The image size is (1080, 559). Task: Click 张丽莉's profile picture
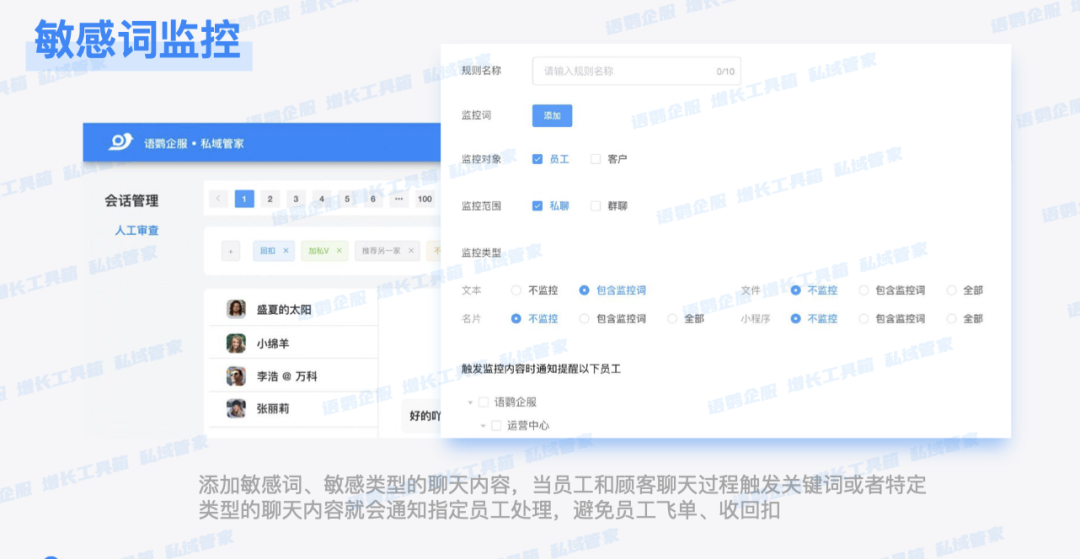tap(236, 408)
